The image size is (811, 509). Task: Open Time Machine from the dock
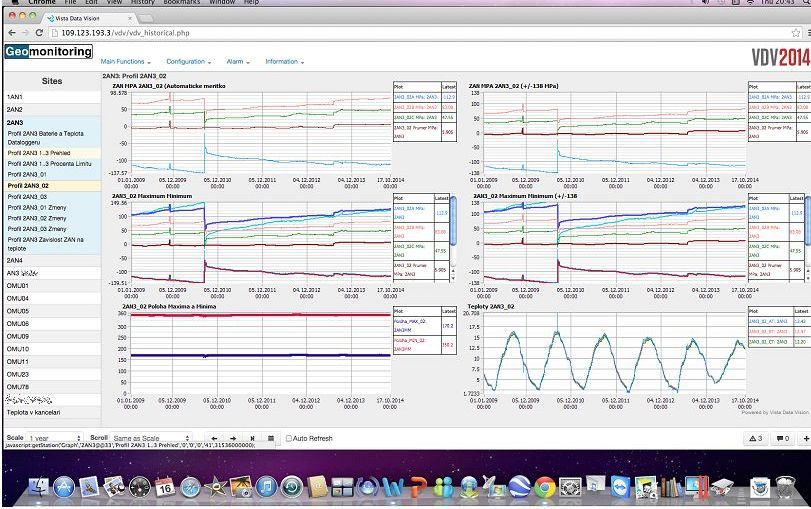[292, 487]
